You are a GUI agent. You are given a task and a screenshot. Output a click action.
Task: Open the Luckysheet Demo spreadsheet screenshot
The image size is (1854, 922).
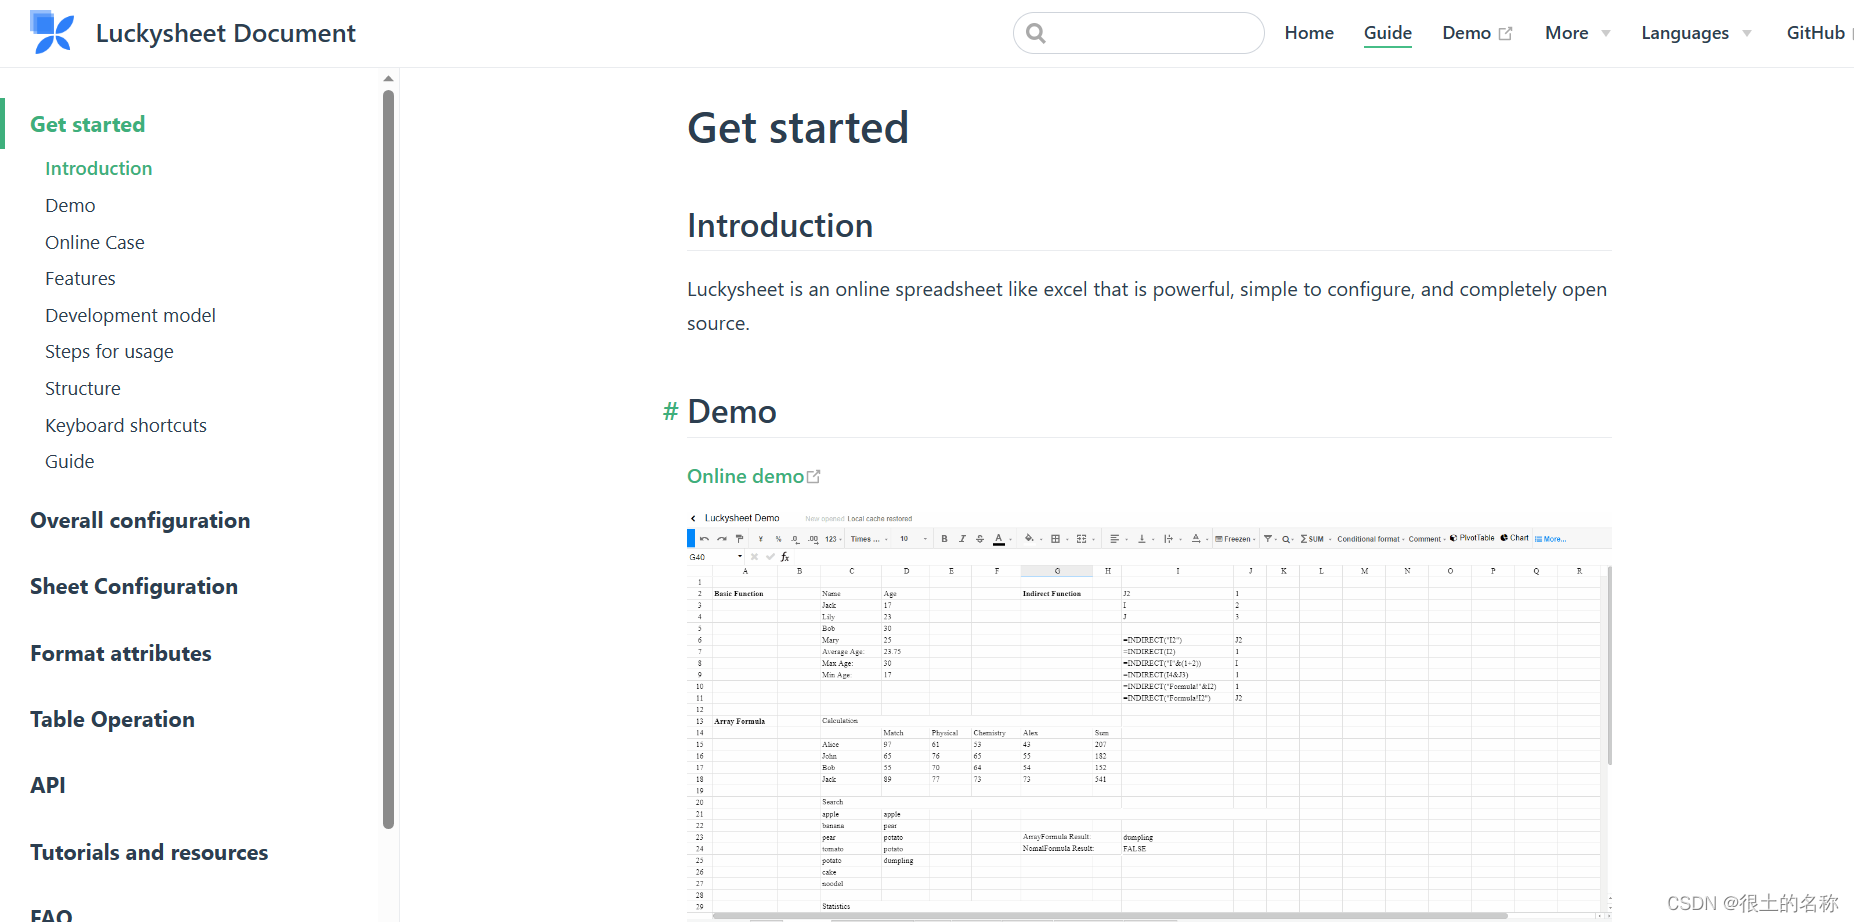click(x=1149, y=714)
